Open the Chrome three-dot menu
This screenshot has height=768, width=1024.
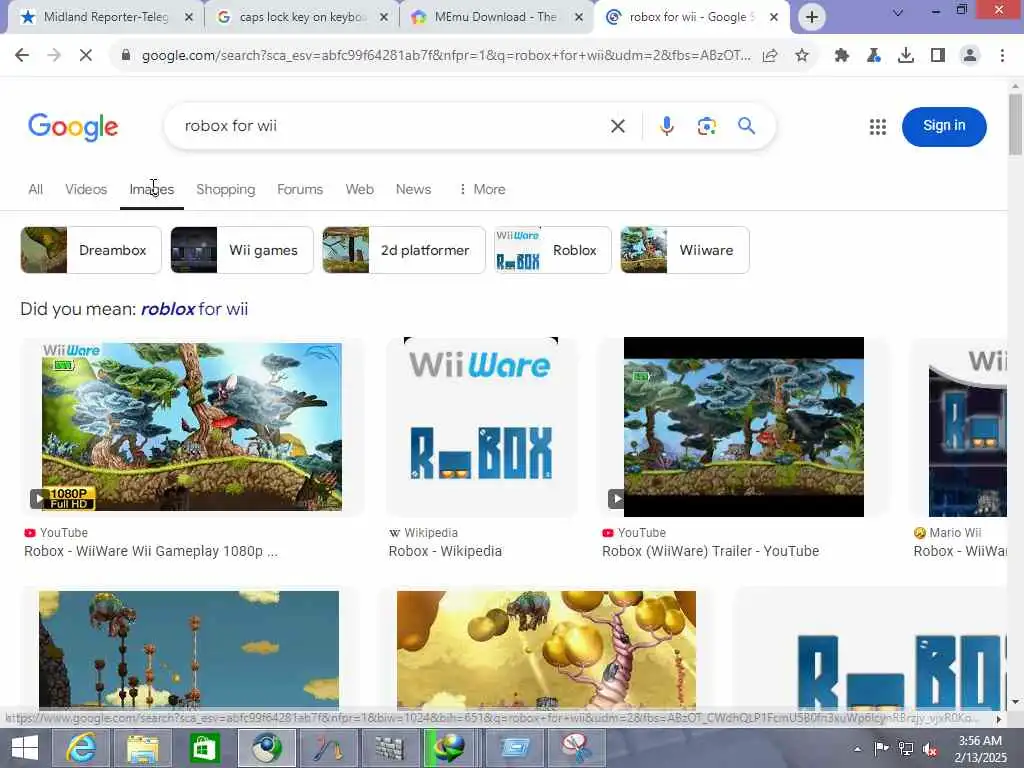tap(1002, 56)
